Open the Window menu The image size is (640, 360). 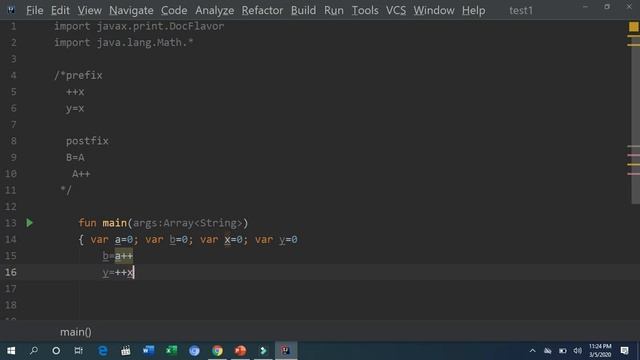(x=434, y=10)
